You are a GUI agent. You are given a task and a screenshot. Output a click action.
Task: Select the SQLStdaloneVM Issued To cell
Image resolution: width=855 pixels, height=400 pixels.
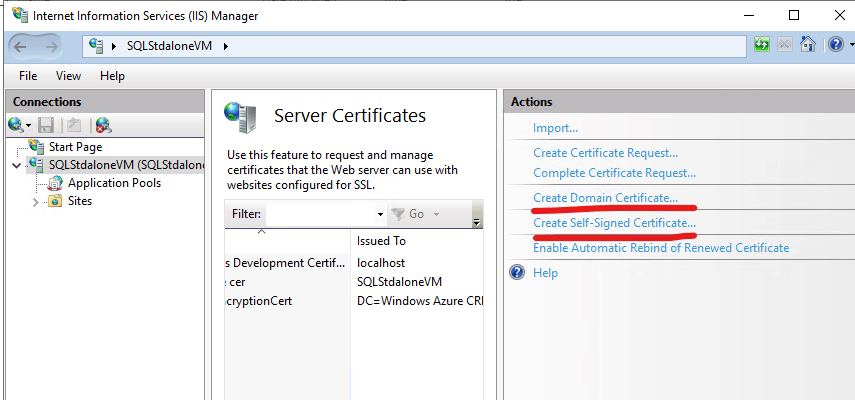pyautogui.click(x=399, y=282)
